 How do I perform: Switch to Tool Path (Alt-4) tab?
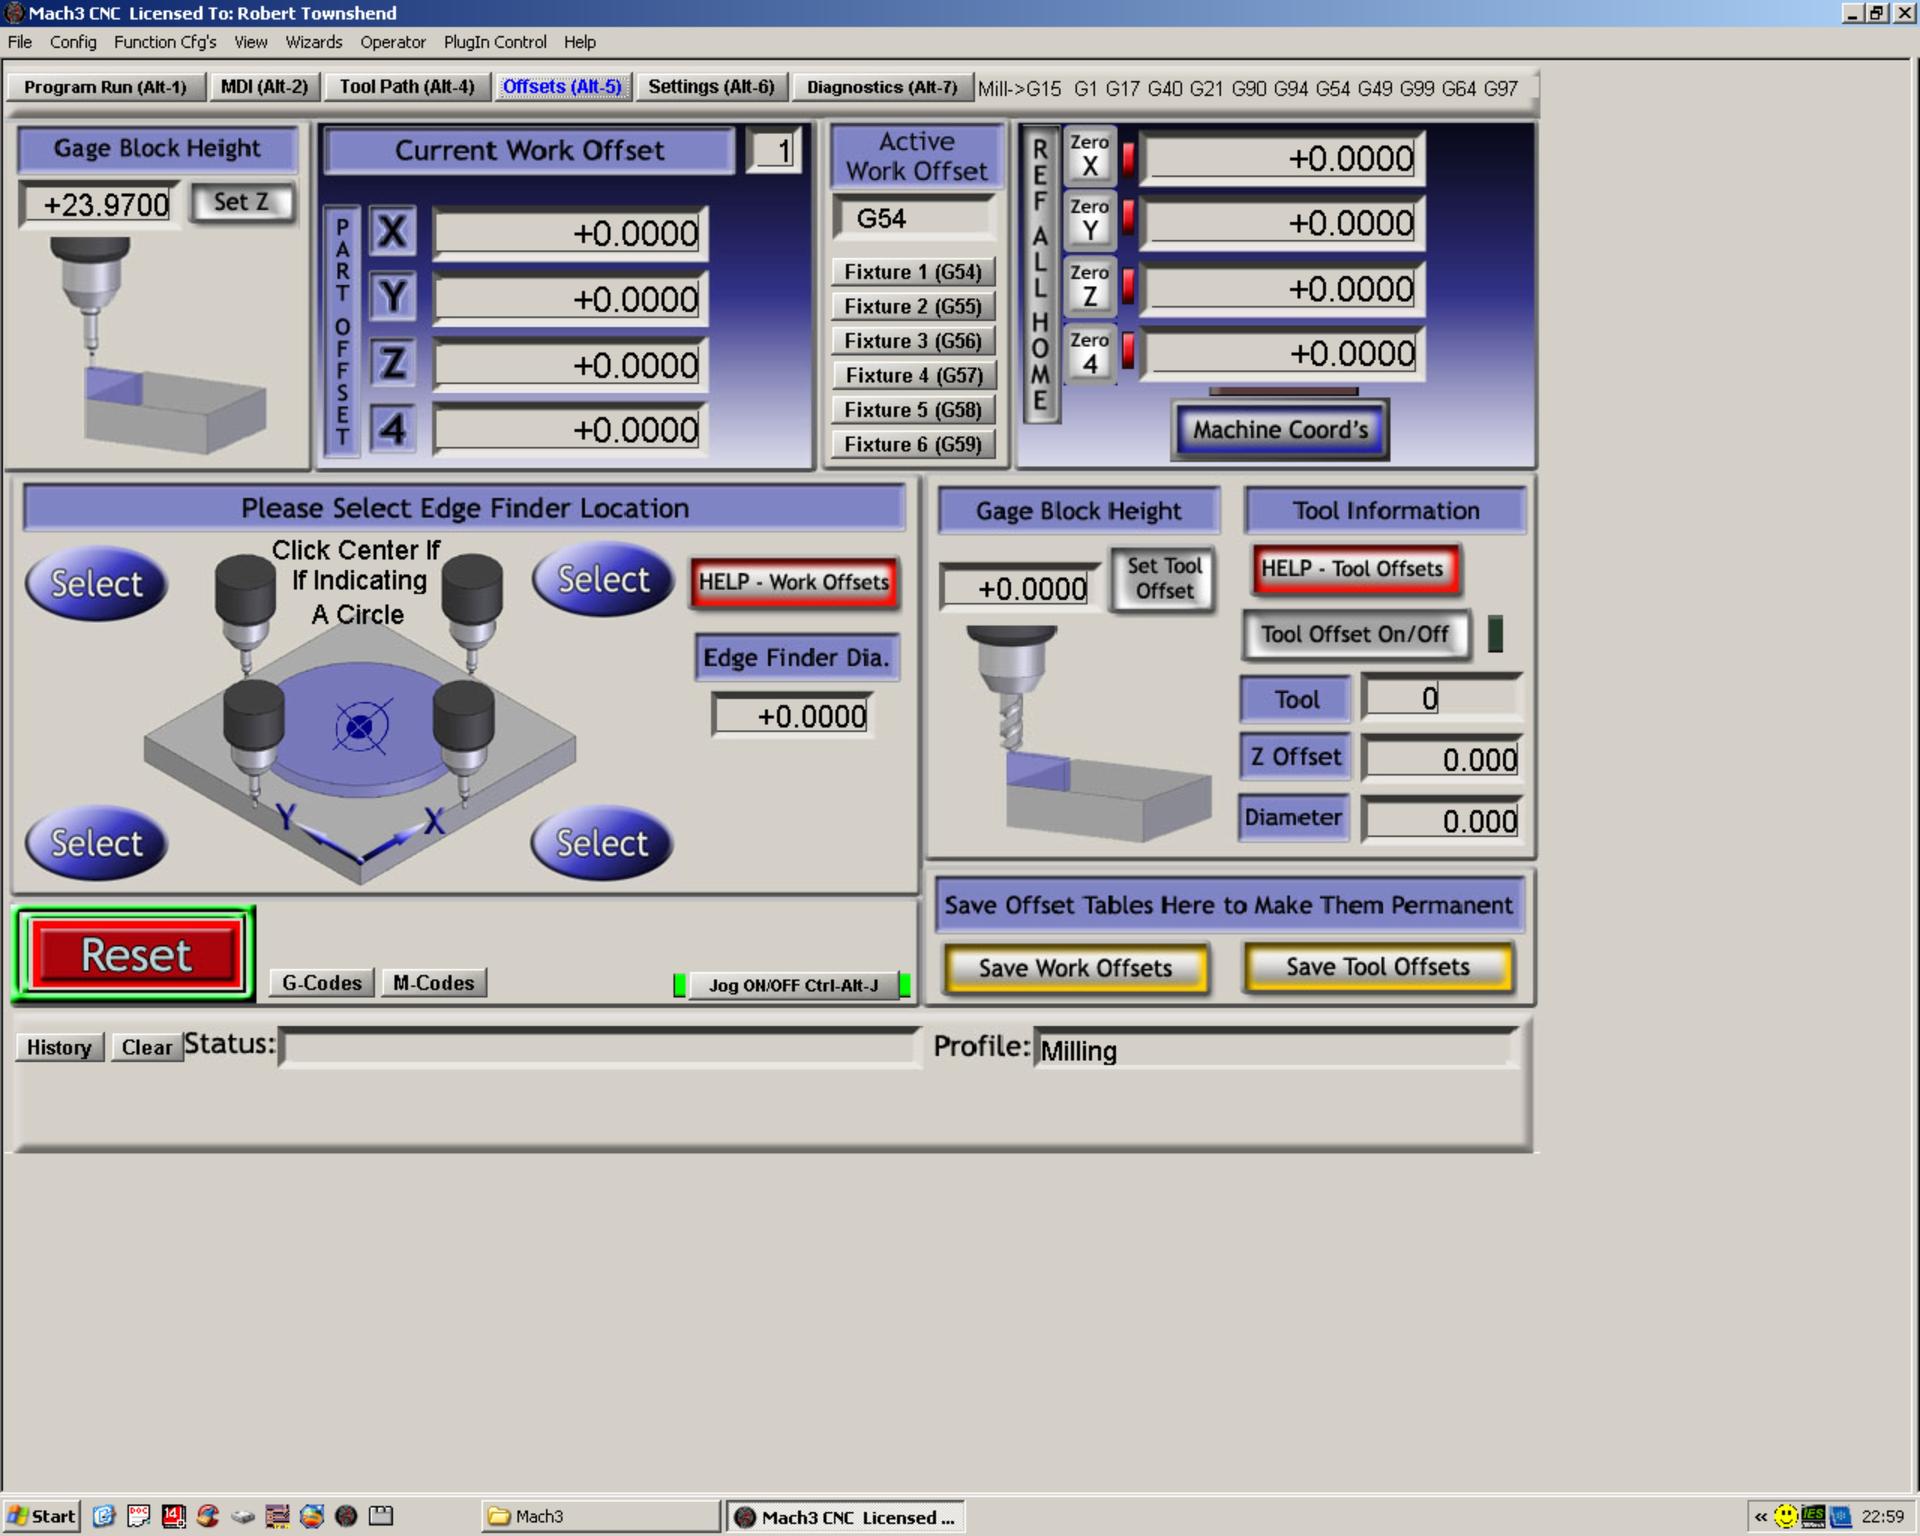point(406,87)
